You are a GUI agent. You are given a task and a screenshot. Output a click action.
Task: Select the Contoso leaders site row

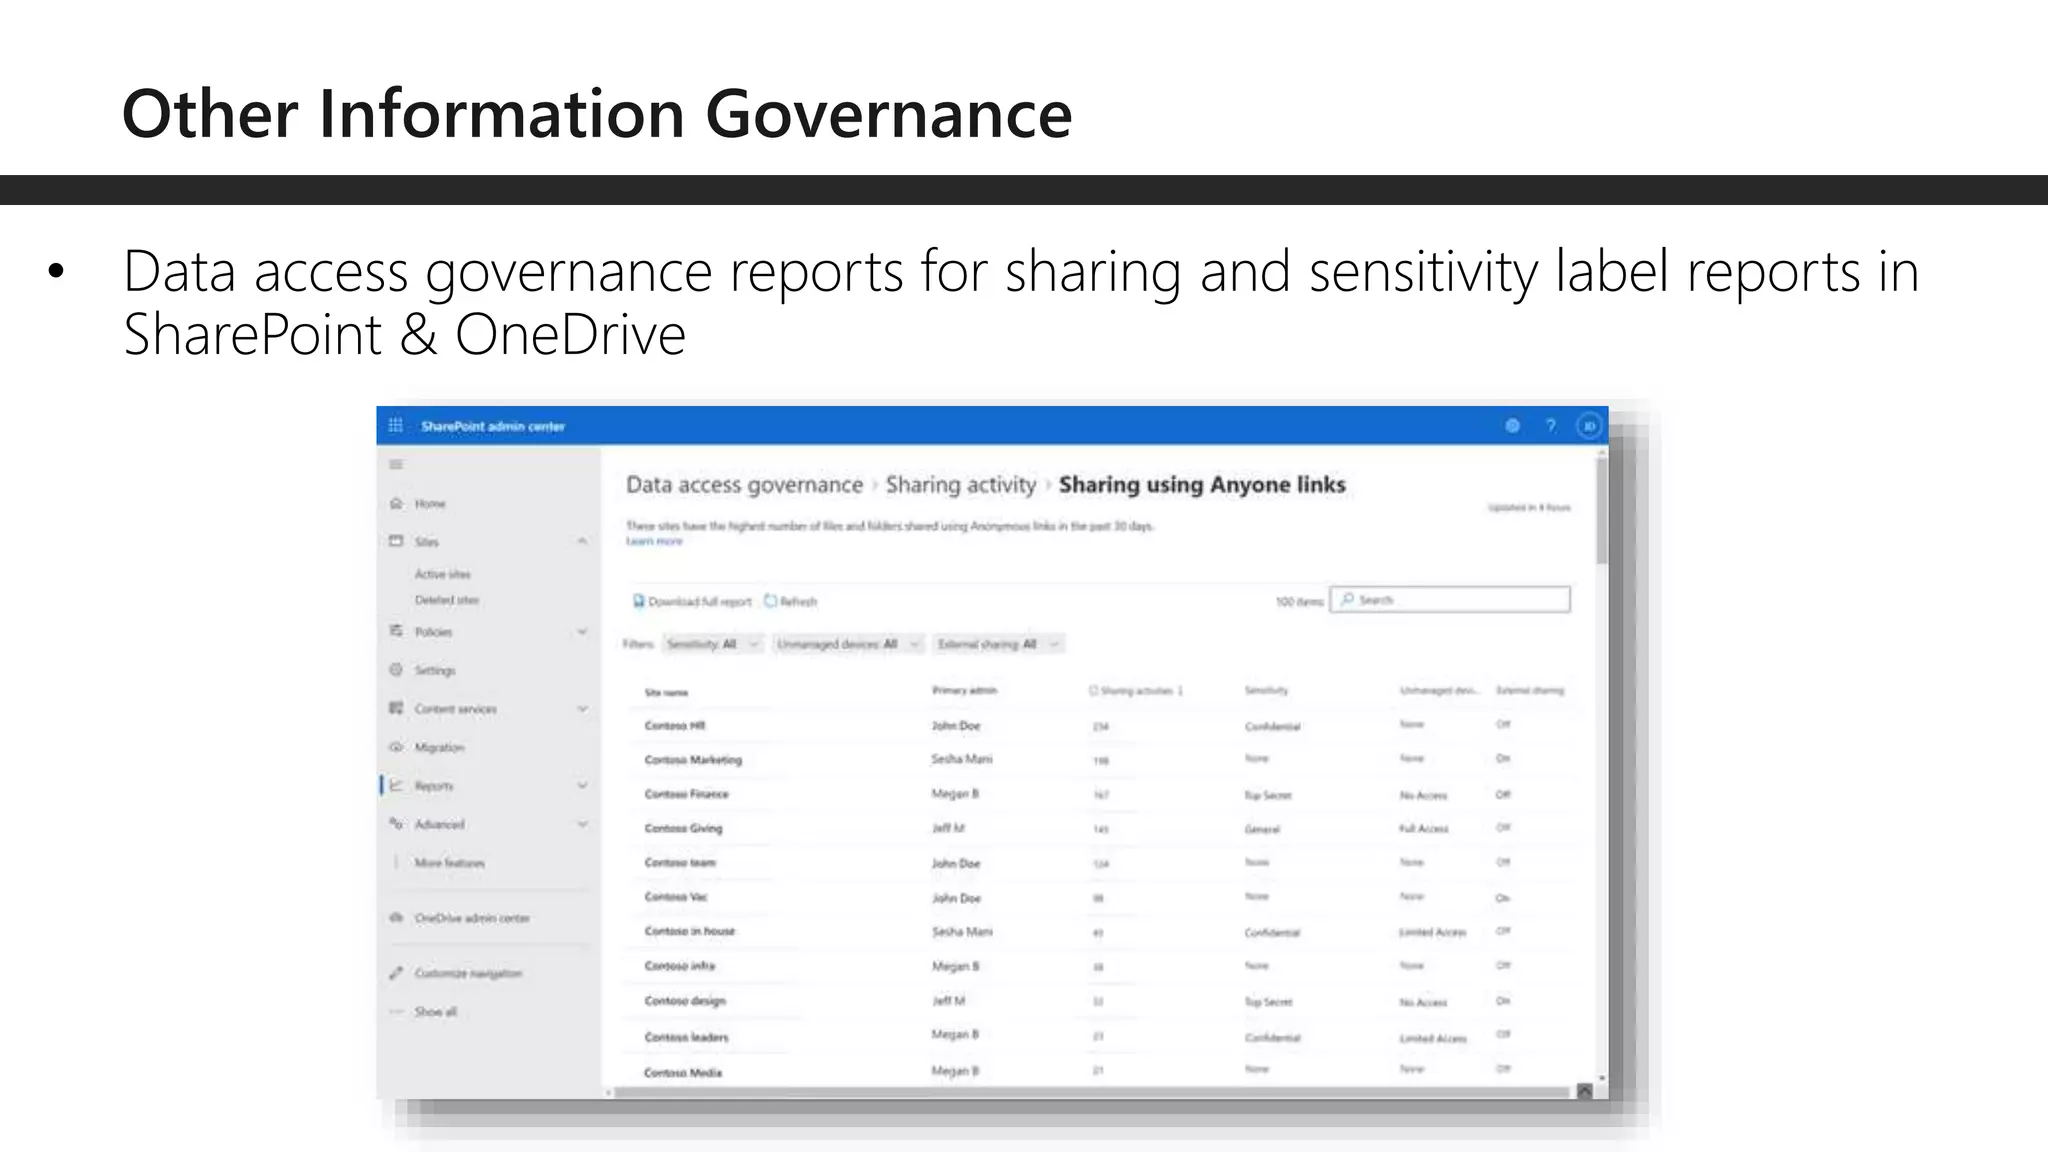click(1099, 1036)
